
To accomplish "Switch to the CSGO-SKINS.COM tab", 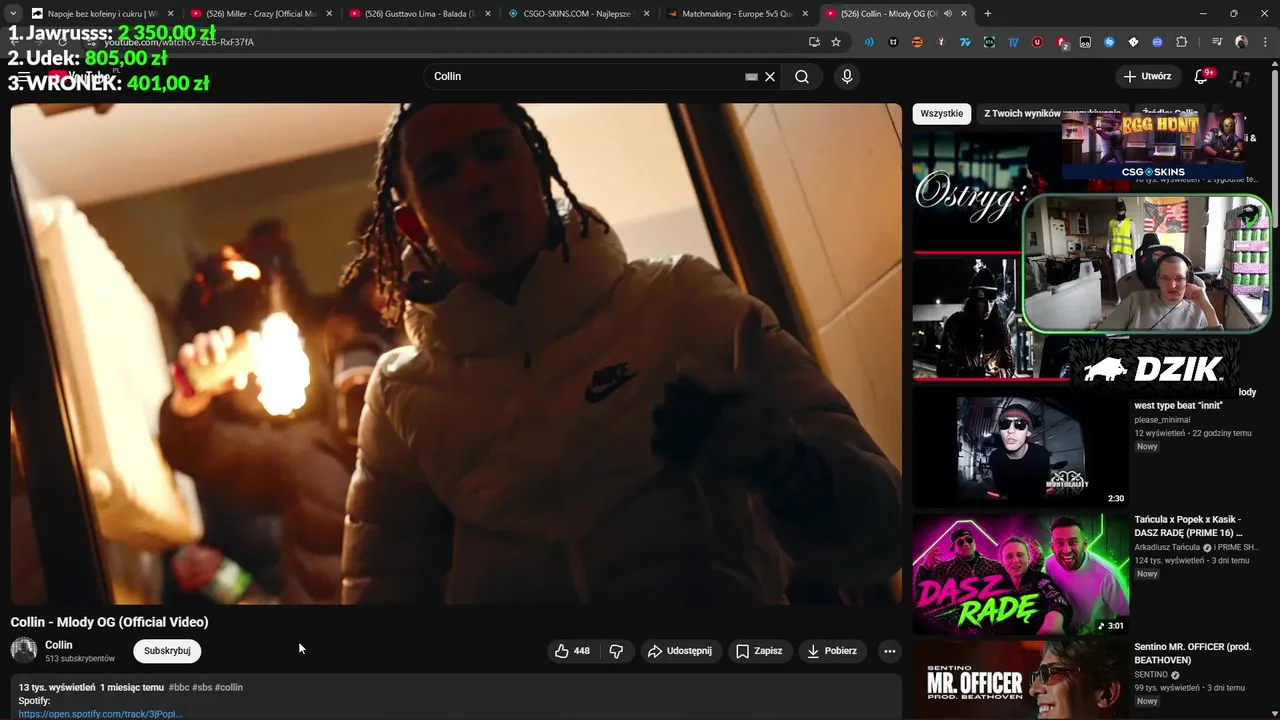I will [x=578, y=14].
